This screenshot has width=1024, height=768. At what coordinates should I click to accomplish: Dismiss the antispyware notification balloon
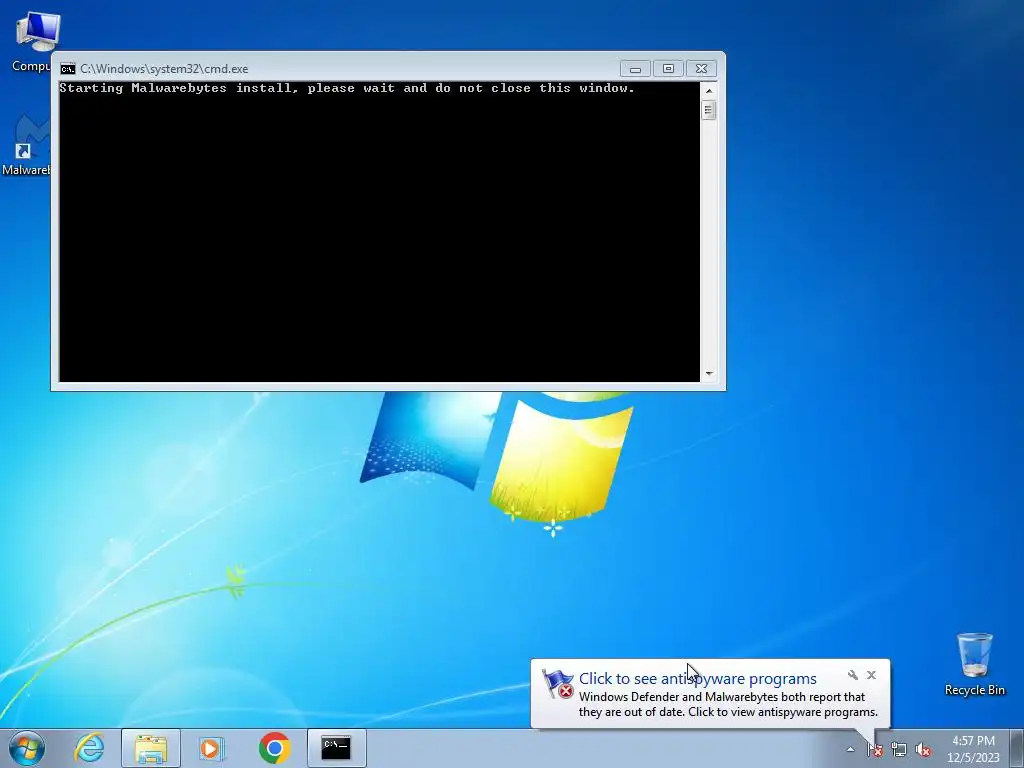point(871,675)
